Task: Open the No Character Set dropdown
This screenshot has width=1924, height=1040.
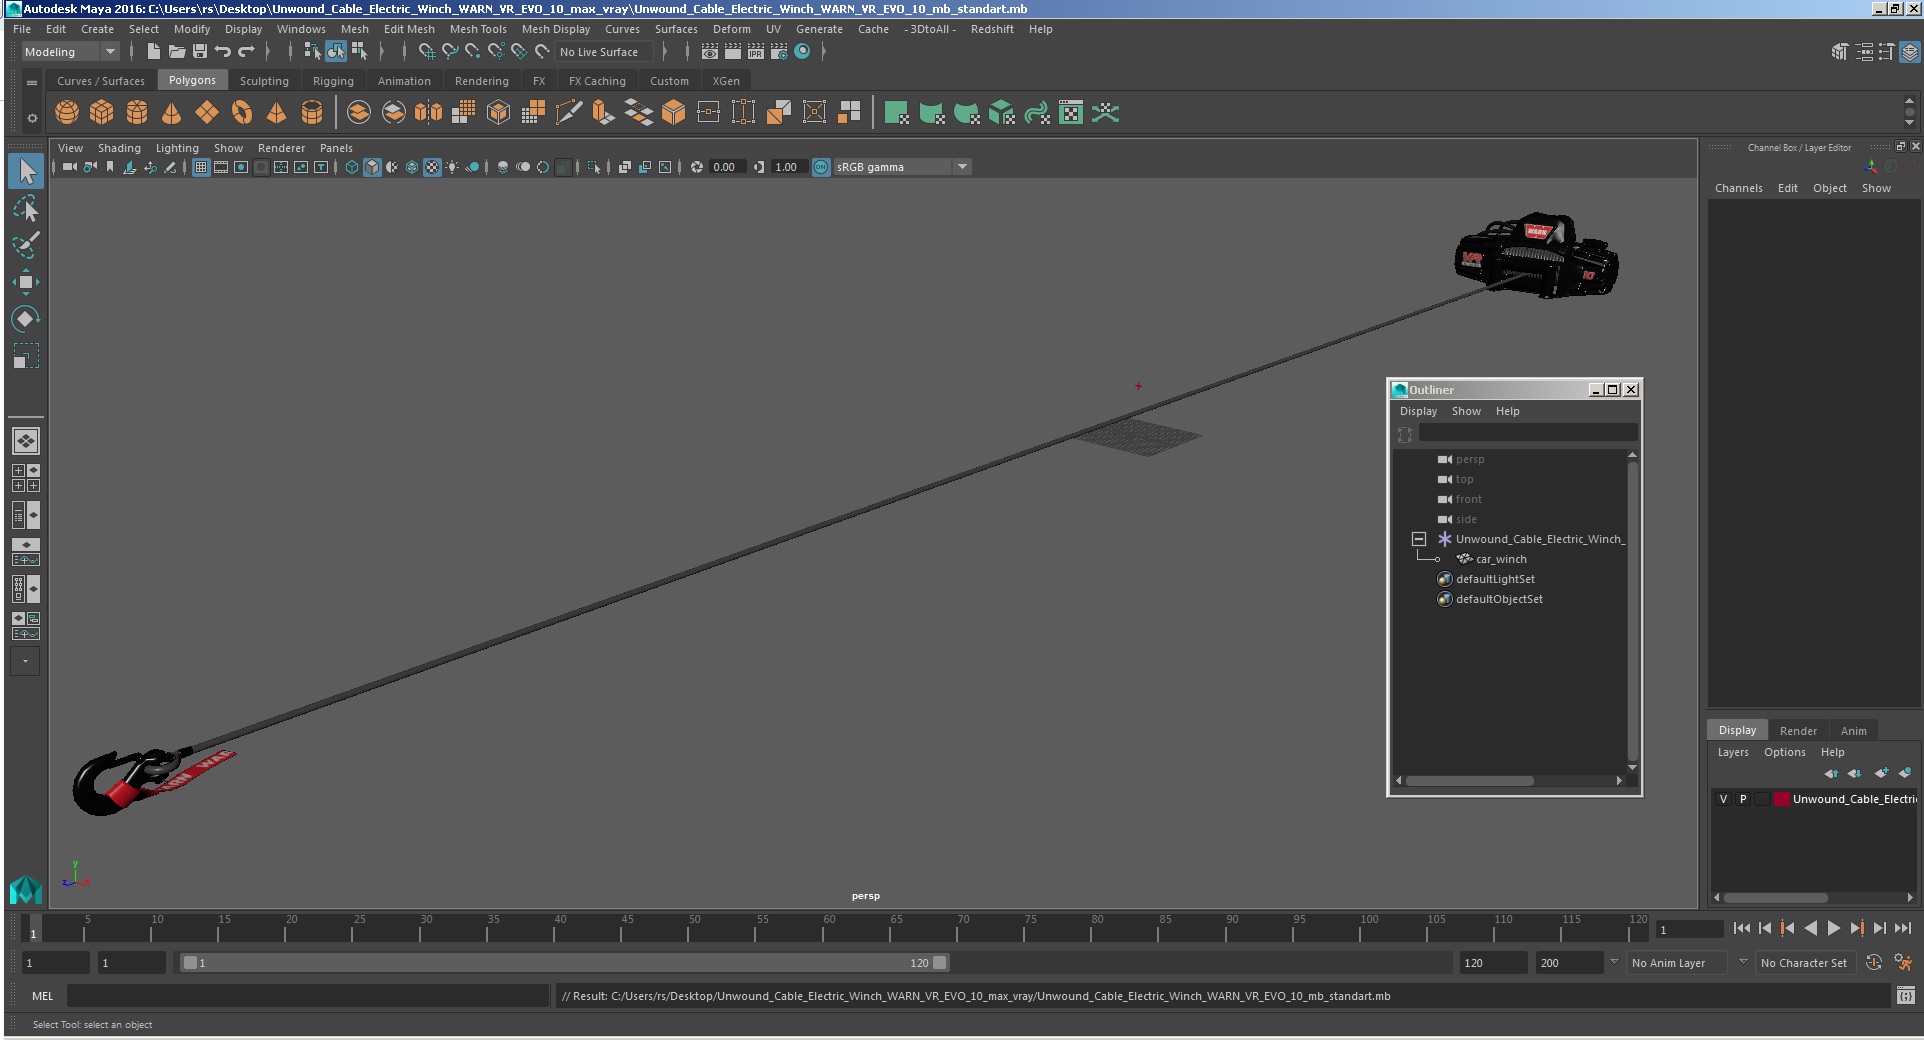Action: pos(1806,963)
